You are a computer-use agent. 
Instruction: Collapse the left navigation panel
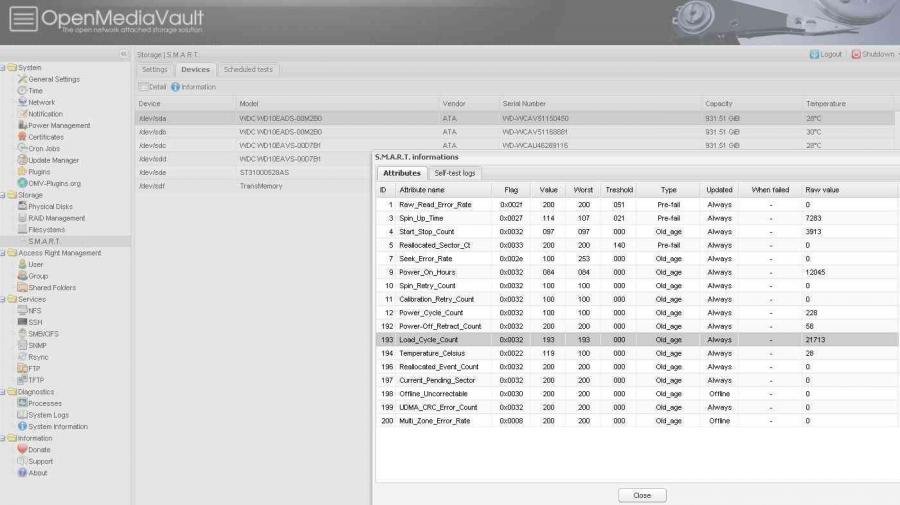point(124,54)
